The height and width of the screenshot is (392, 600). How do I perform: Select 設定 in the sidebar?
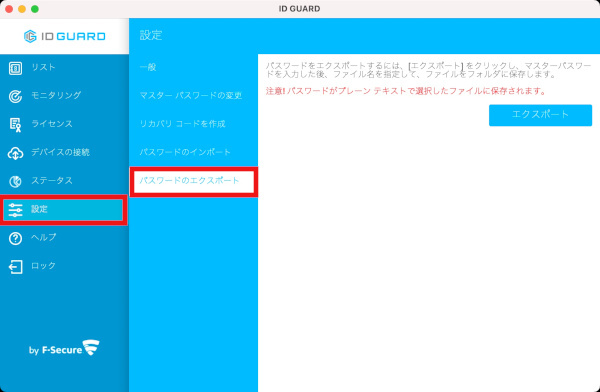64,209
